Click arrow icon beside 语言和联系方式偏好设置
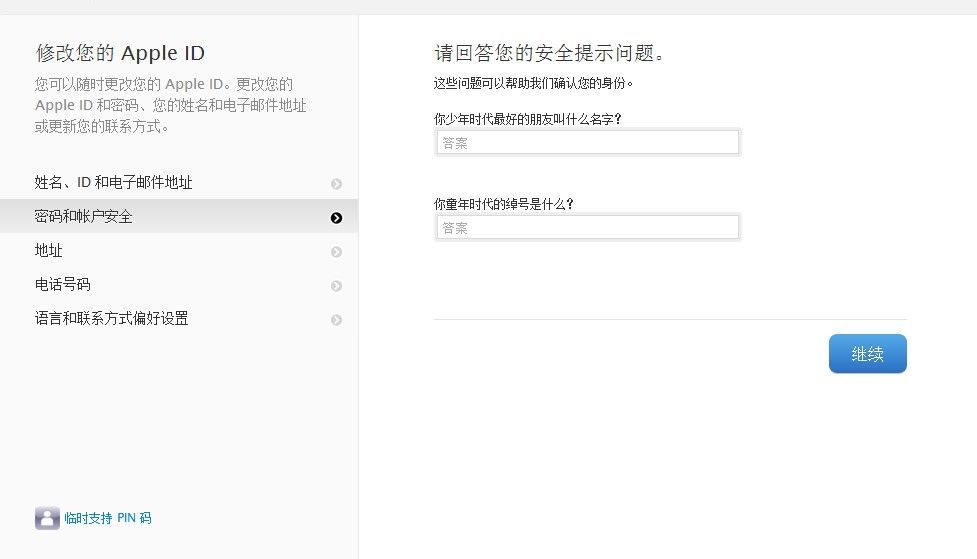 [336, 320]
